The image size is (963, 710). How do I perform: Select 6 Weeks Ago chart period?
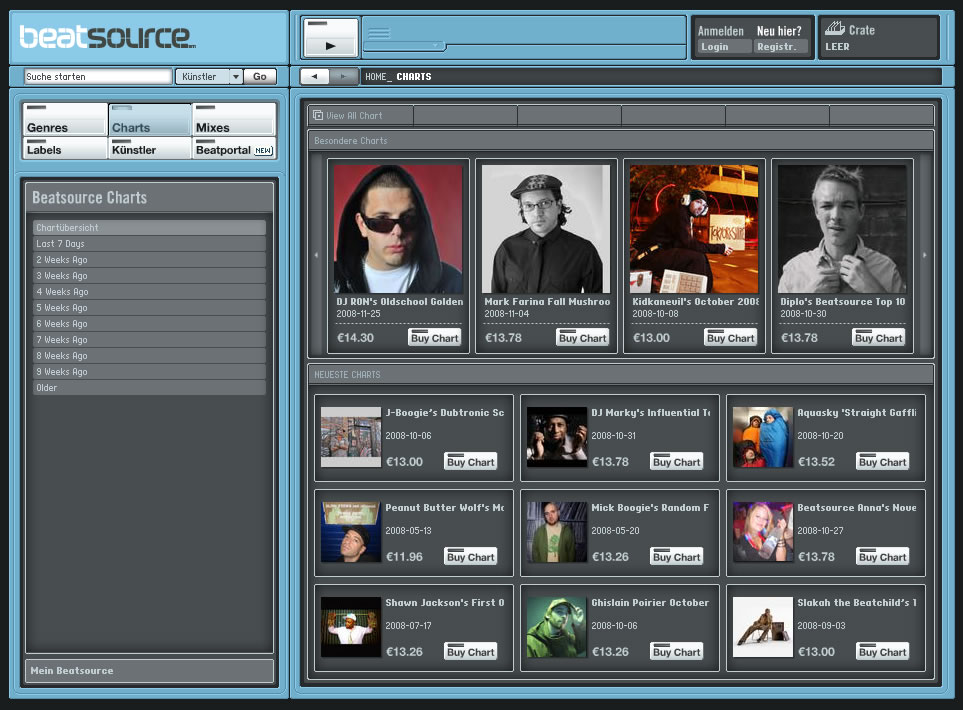tap(149, 323)
